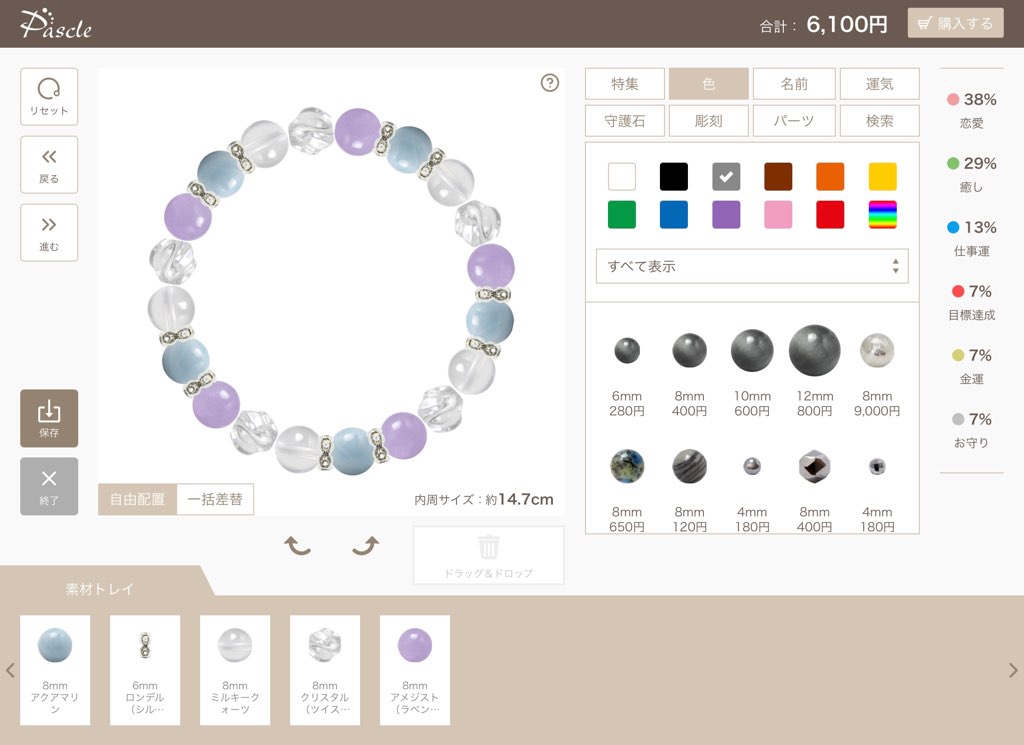
Task: Open the 守護石 tab
Action: (625, 121)
